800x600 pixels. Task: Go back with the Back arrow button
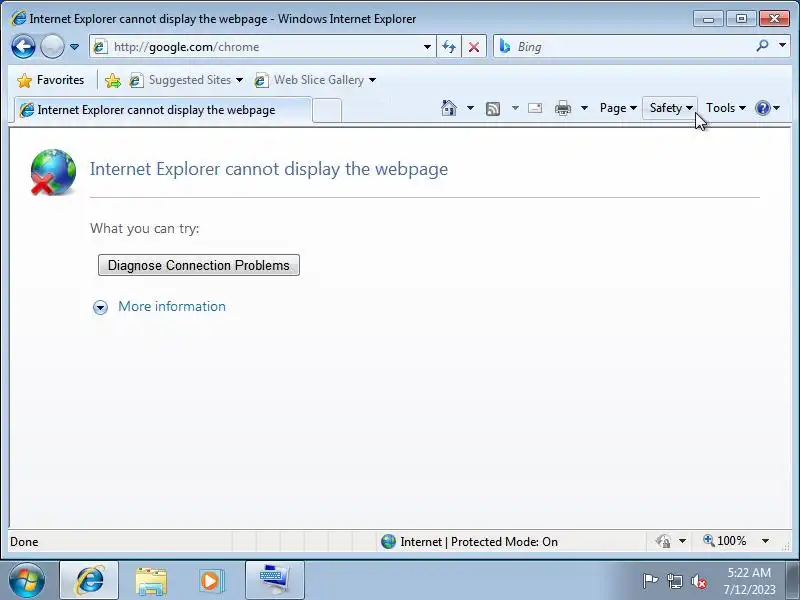tap(23, 47)
